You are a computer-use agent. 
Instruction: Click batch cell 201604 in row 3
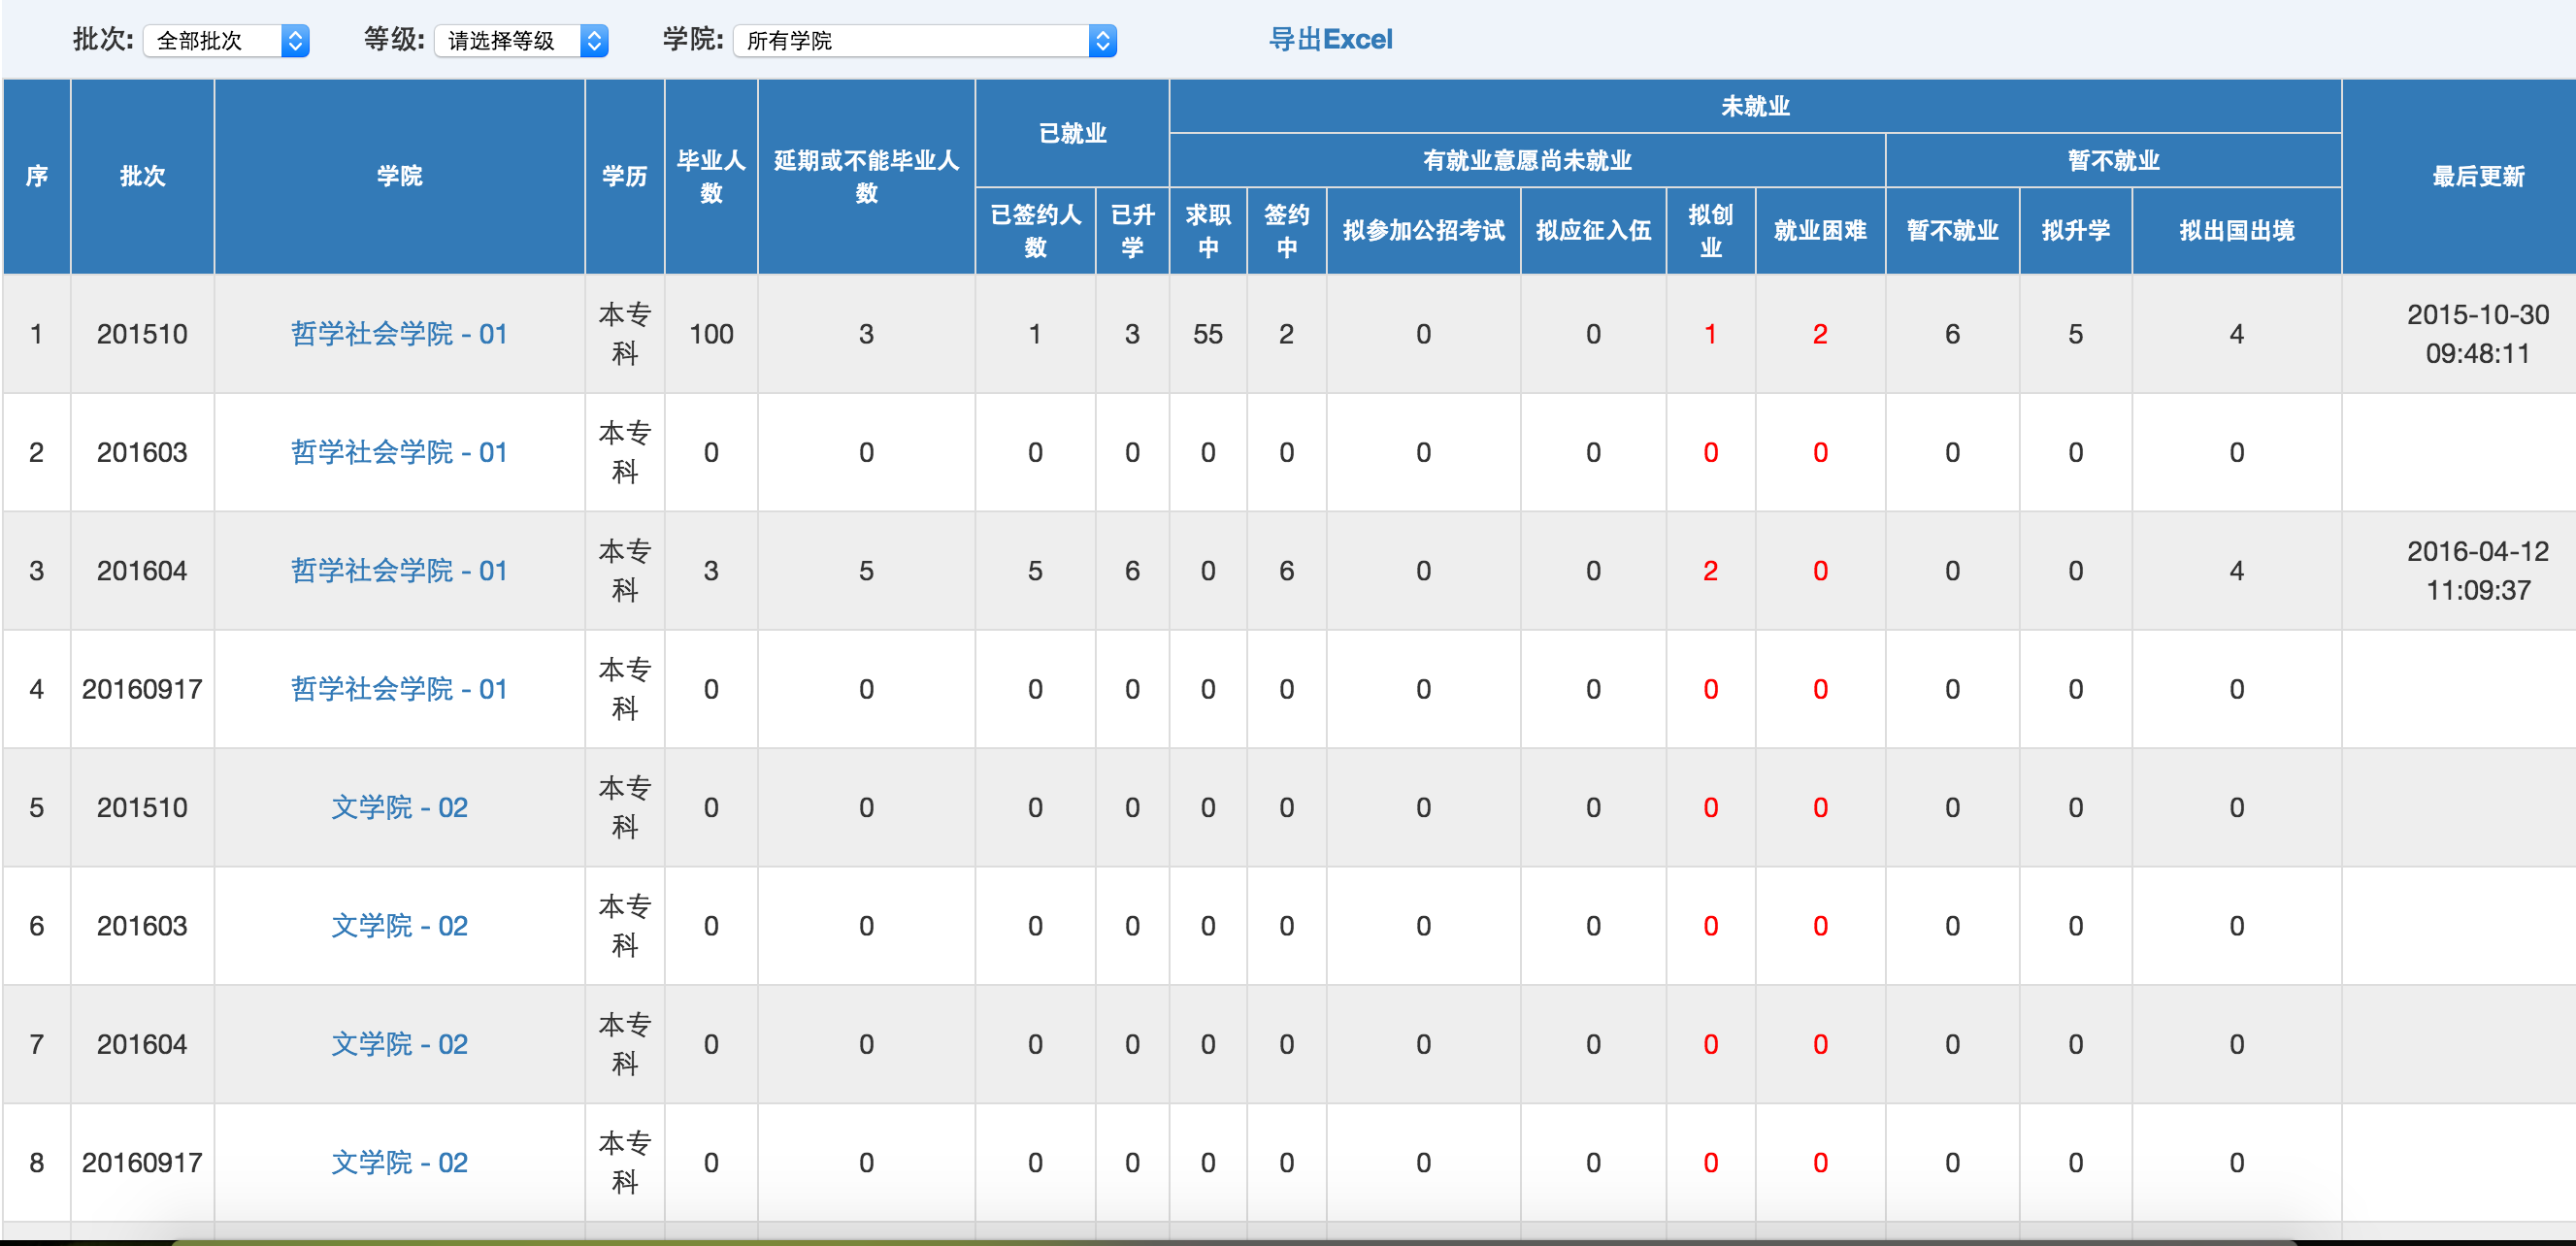click(x=142, y=571)
